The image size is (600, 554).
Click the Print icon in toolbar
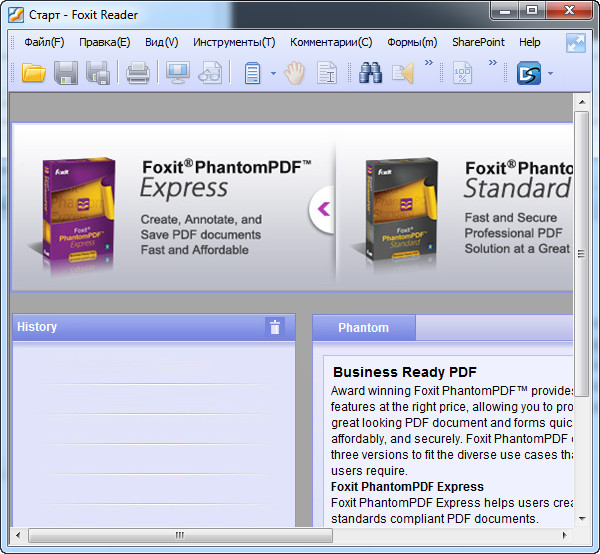[137, 73]
